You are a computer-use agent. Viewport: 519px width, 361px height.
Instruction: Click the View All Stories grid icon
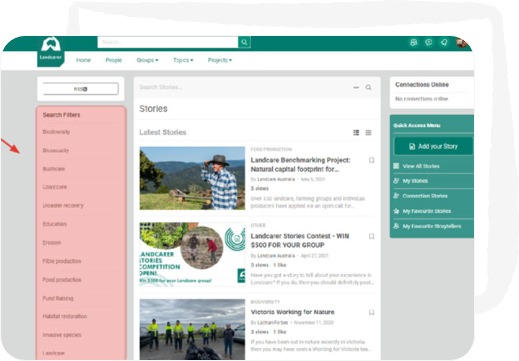pyautogui.click(x=396, y=166)
